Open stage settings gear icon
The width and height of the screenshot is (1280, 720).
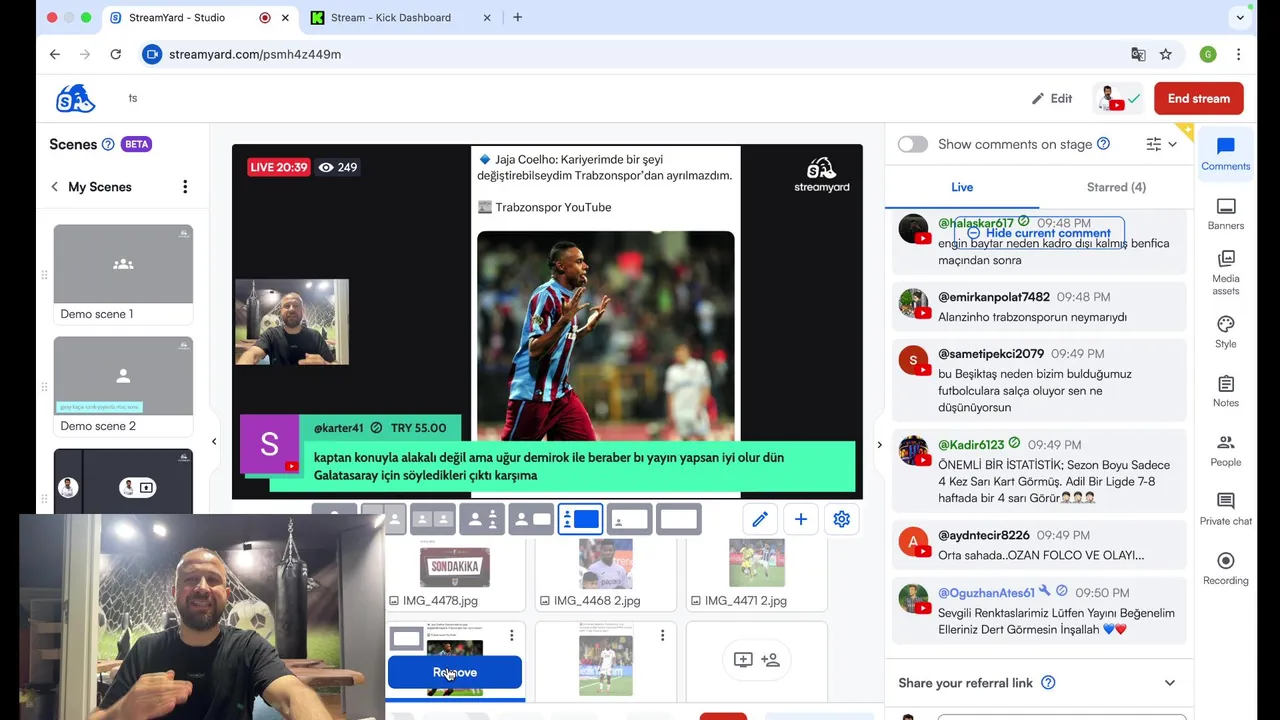[x=842, y=519]
